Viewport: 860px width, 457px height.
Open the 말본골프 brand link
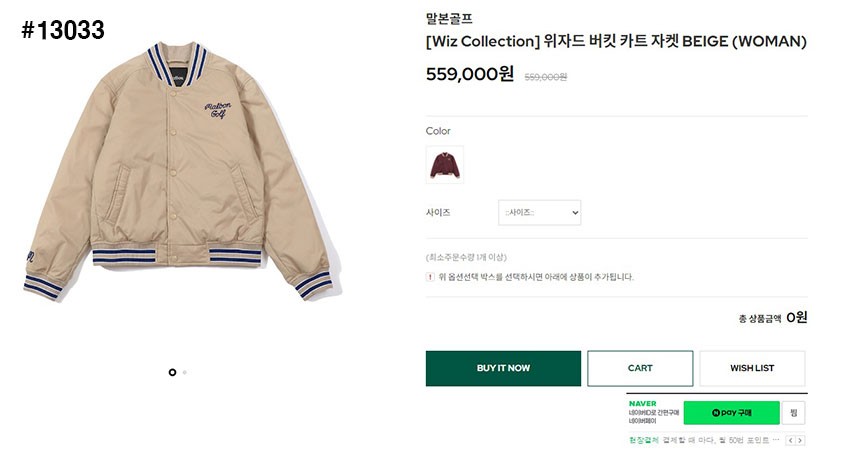(449, 18)
